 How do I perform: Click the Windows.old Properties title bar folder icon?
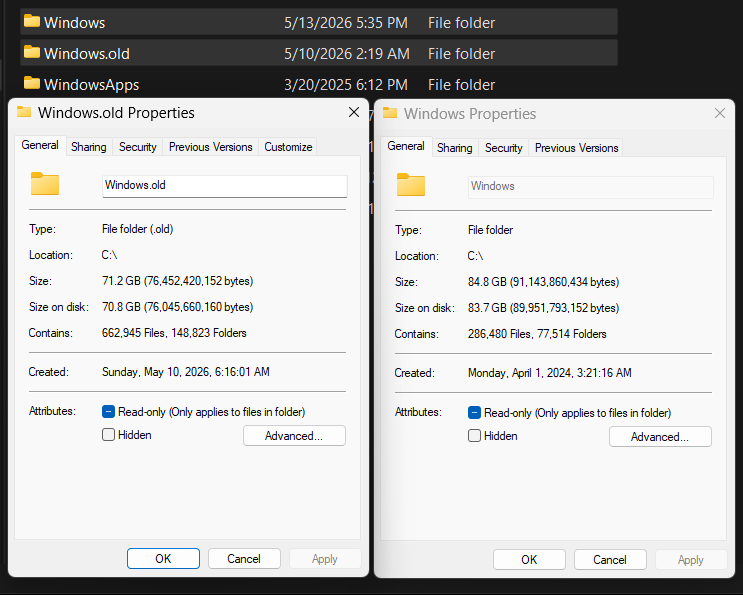point(24,112)
